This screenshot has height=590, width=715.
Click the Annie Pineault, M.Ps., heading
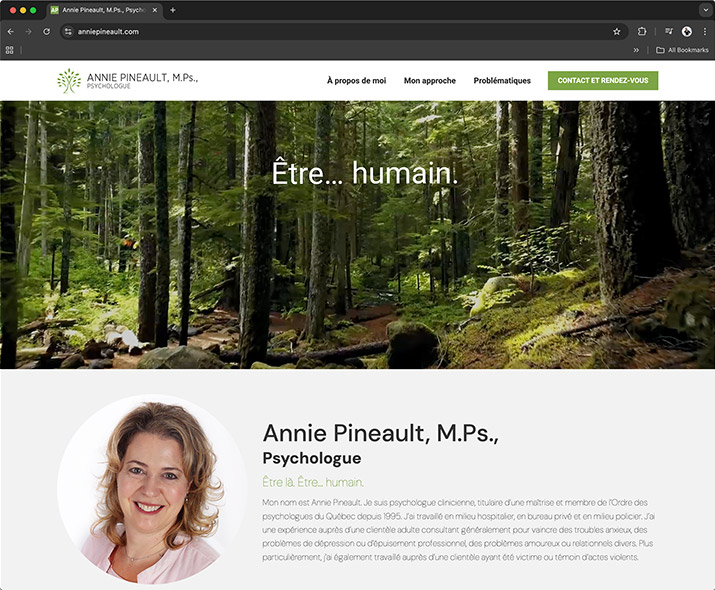click(381, 433)
